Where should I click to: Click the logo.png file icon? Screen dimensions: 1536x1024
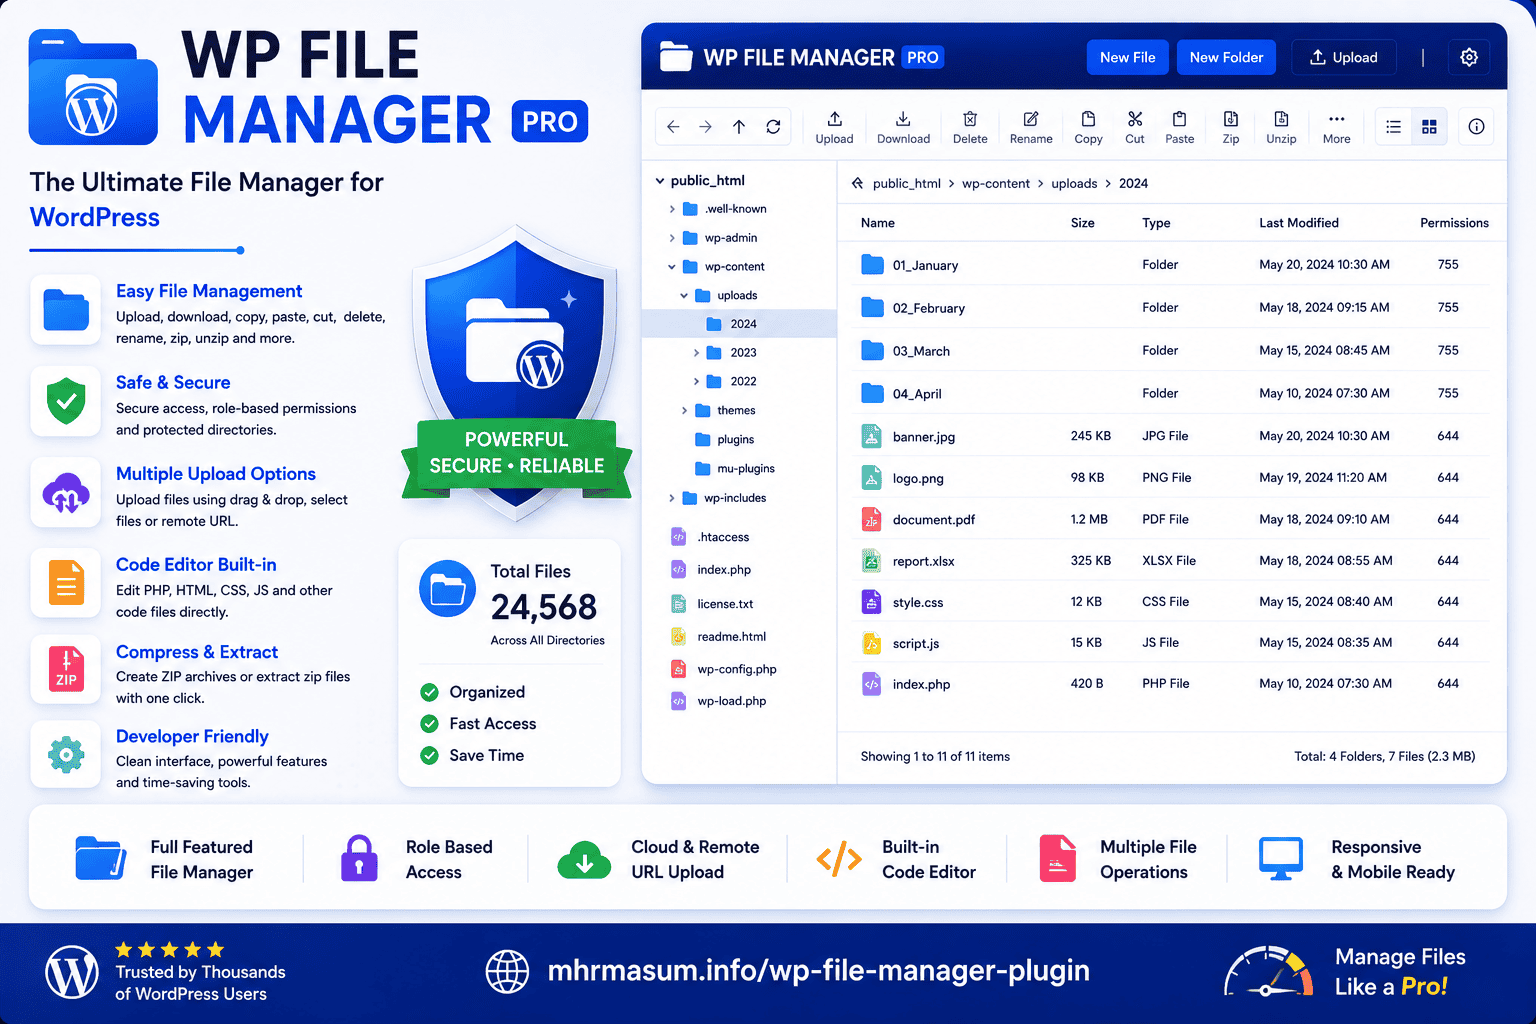point(872,478)
